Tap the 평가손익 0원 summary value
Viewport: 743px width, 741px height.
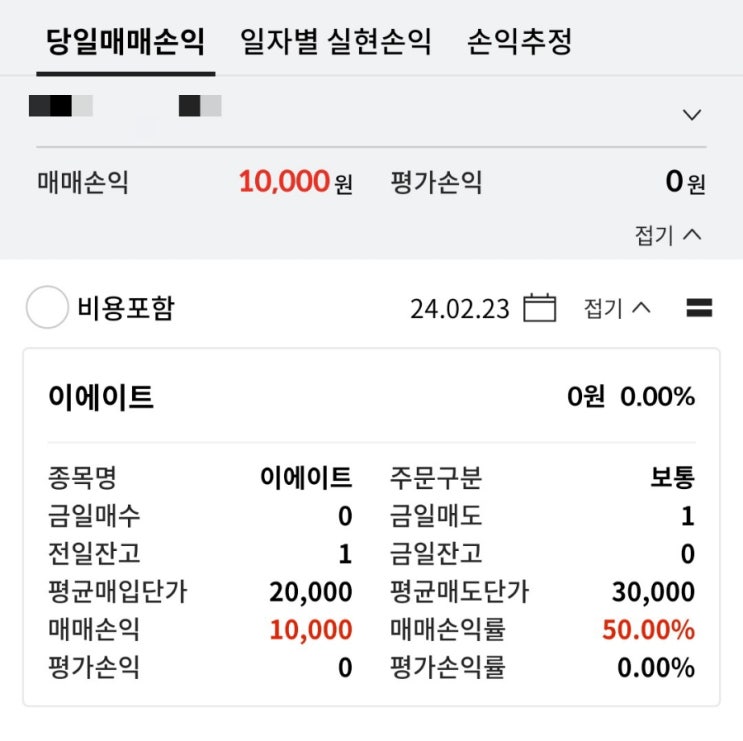click(x=685, y=183)
